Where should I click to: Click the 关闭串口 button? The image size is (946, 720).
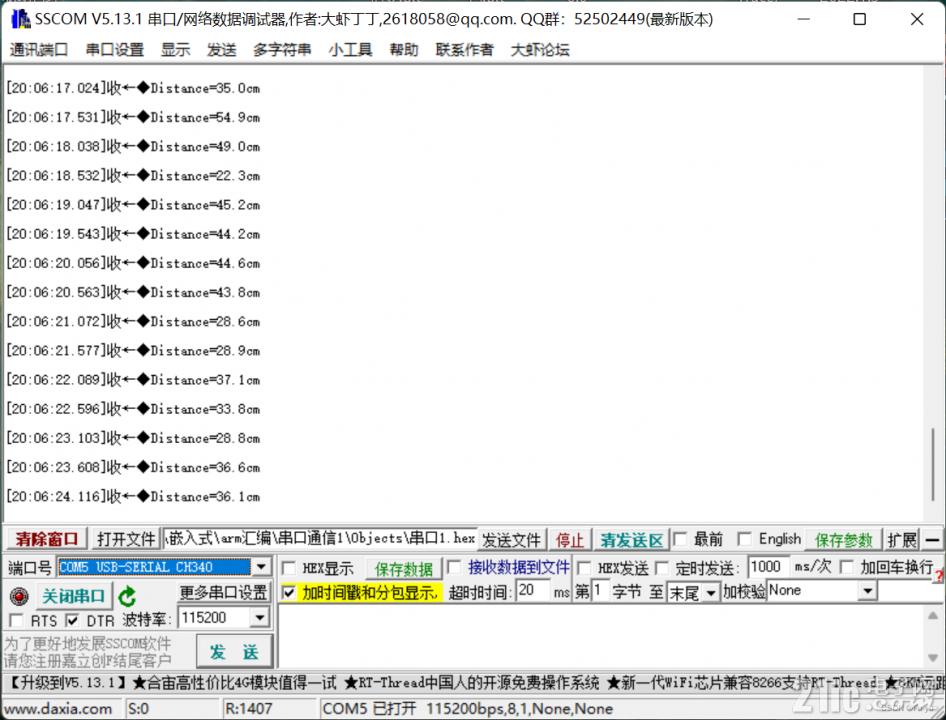74,596
